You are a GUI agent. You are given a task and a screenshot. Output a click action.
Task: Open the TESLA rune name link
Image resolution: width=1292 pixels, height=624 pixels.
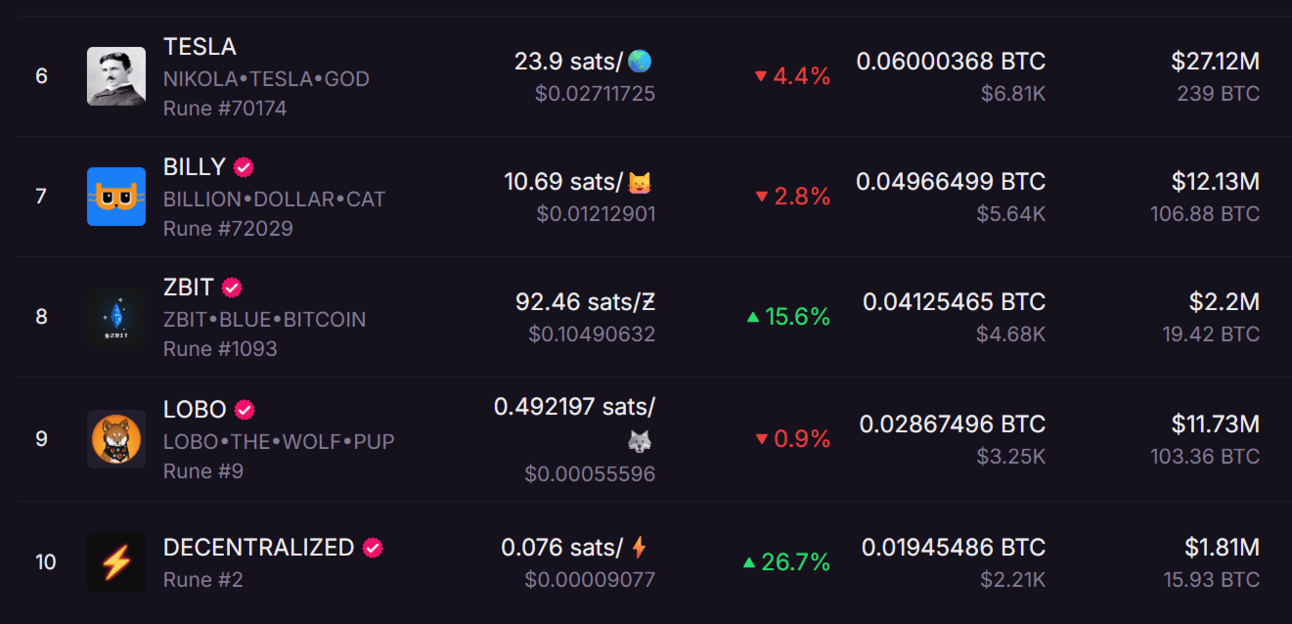200,47
